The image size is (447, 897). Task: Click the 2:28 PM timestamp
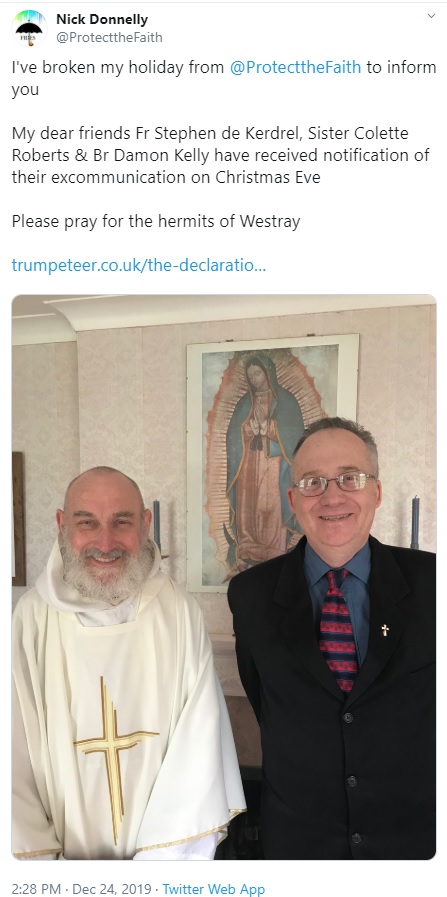pyautogui.click(x=36, y=889)
